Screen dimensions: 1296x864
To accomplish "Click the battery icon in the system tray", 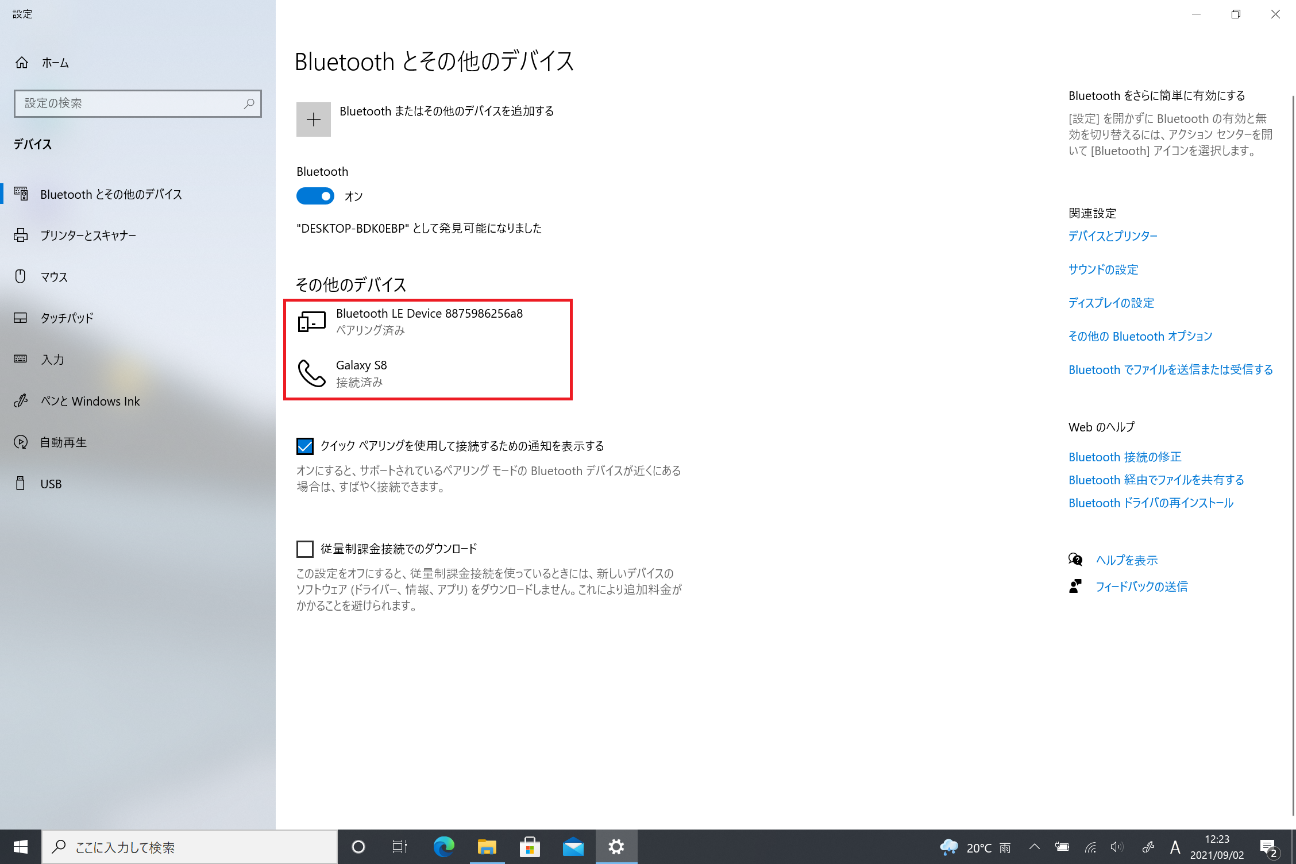I will [1063, 847].
